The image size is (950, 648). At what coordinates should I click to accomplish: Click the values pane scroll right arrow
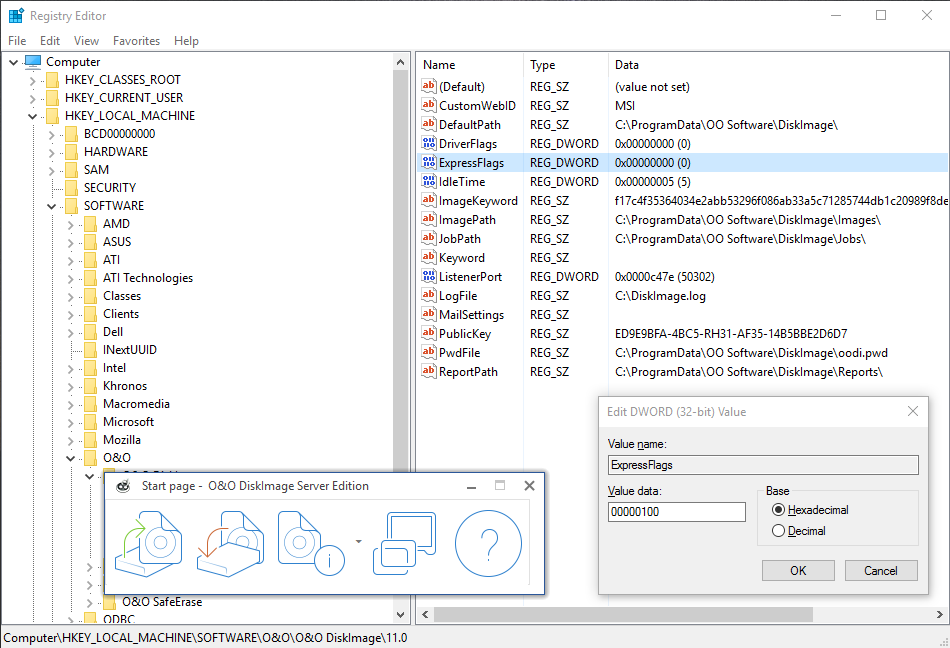click(940, 614)
